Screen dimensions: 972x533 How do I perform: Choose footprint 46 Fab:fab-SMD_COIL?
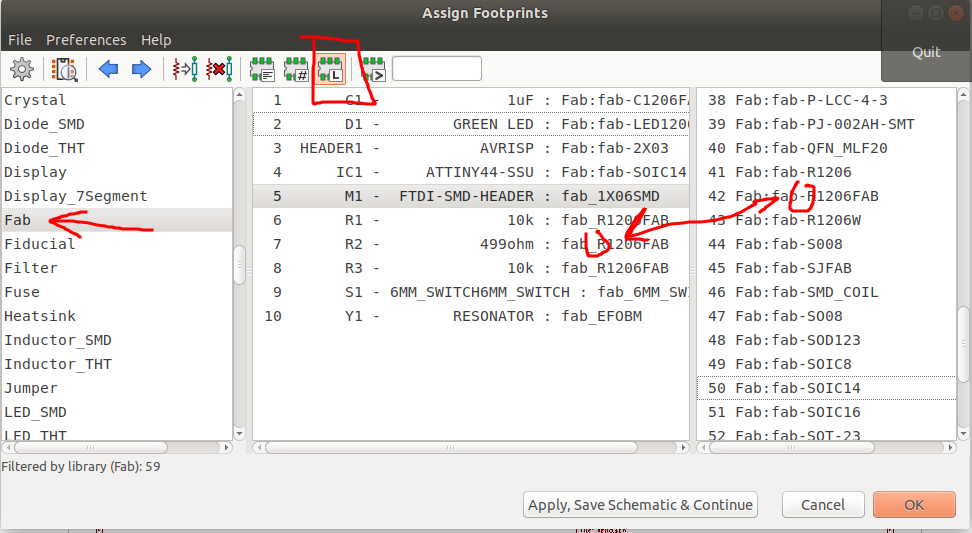pos(826,292)
